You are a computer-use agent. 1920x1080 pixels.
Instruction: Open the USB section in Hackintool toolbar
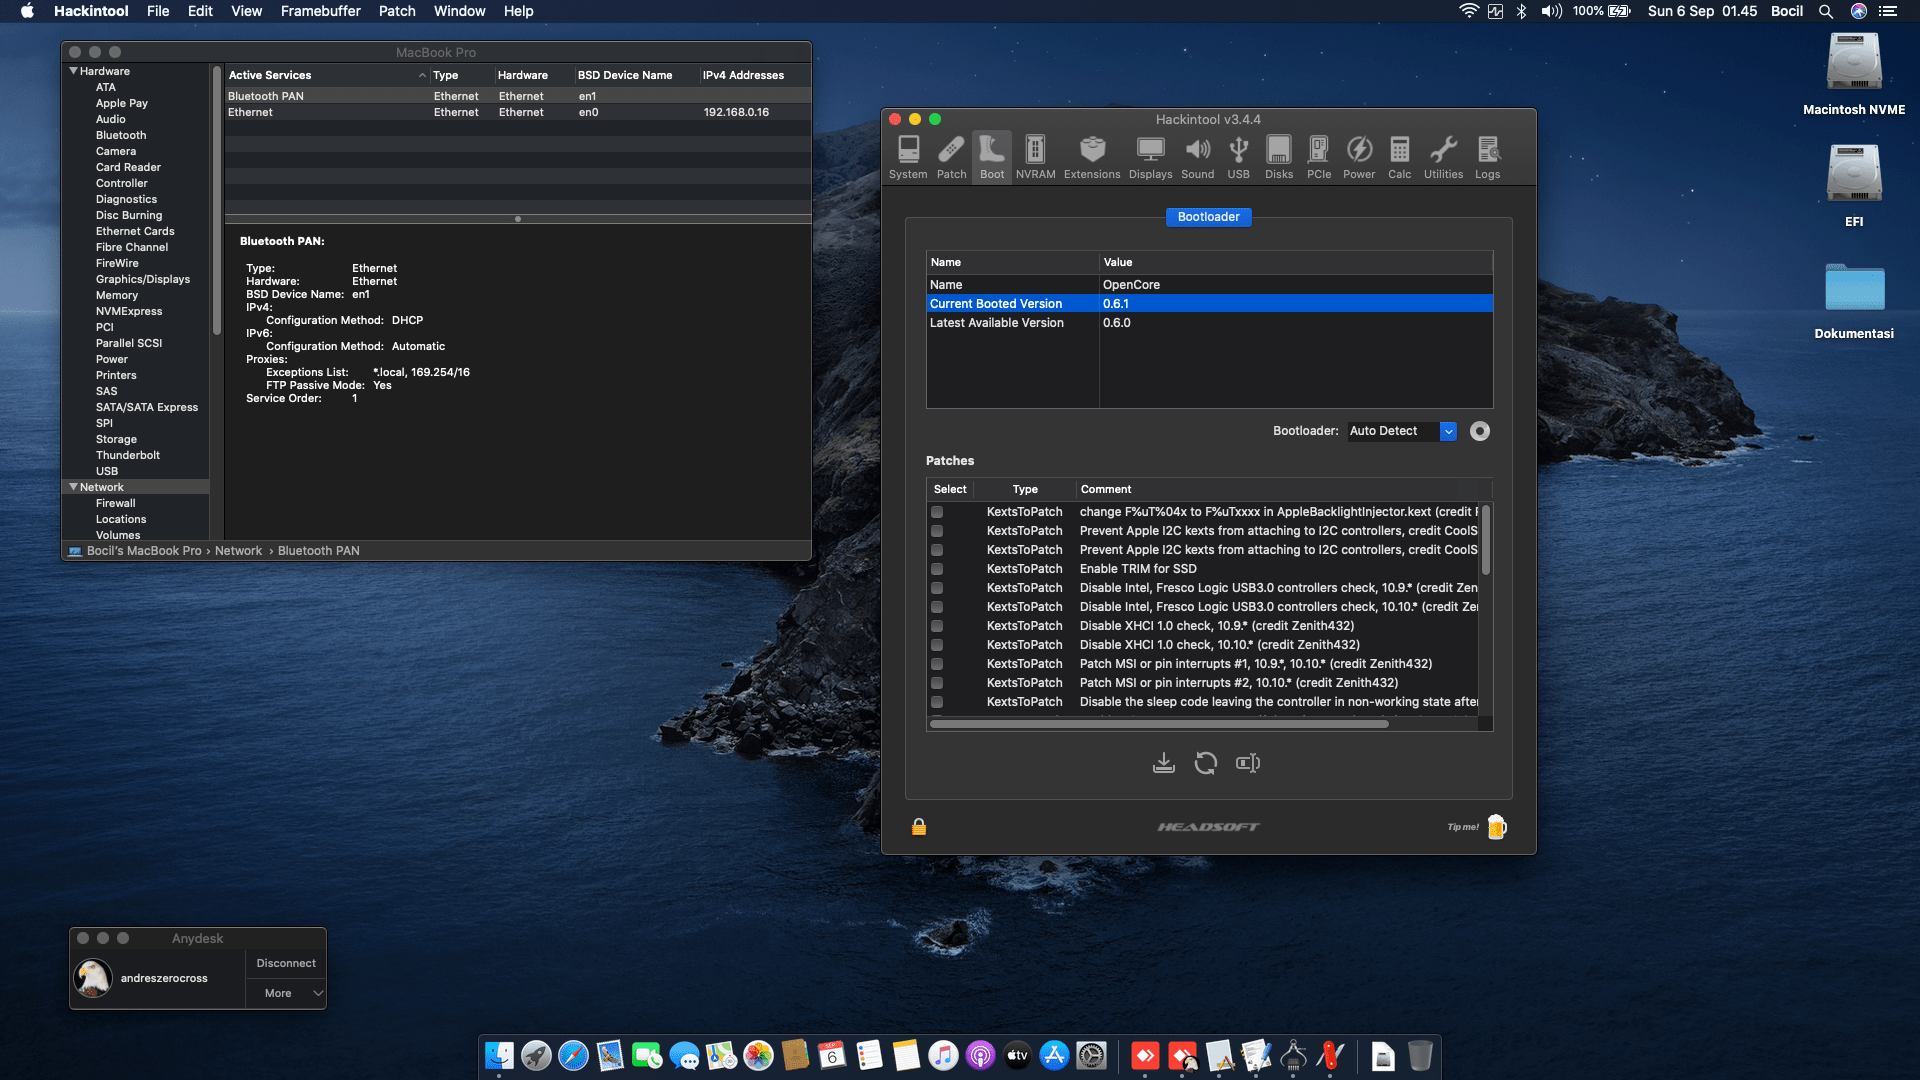click(x=1238, y=157)
